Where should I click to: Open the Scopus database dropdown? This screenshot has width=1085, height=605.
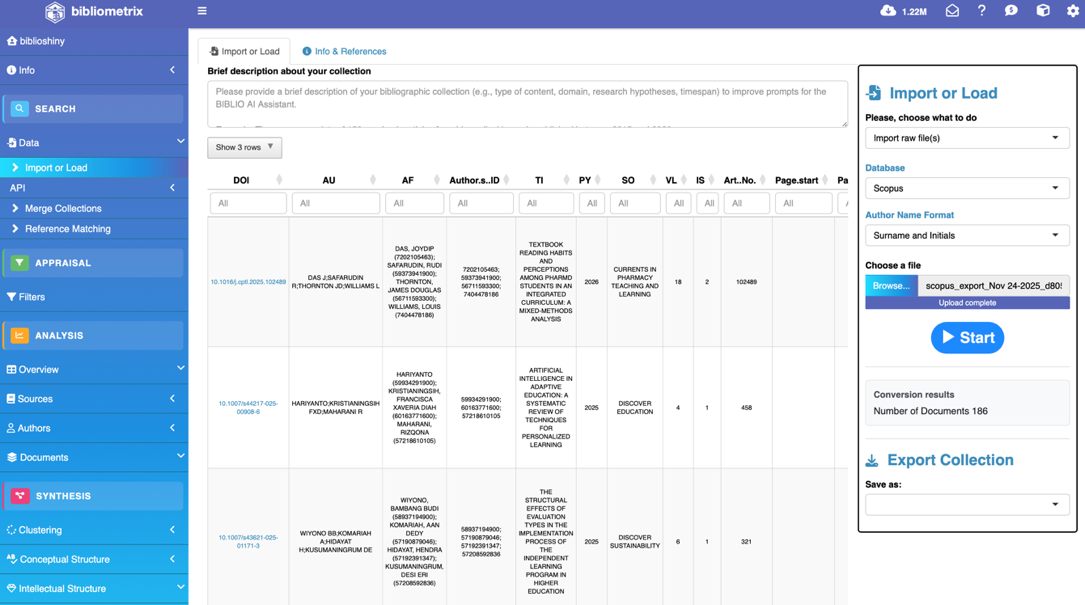(x=967, y=188)
